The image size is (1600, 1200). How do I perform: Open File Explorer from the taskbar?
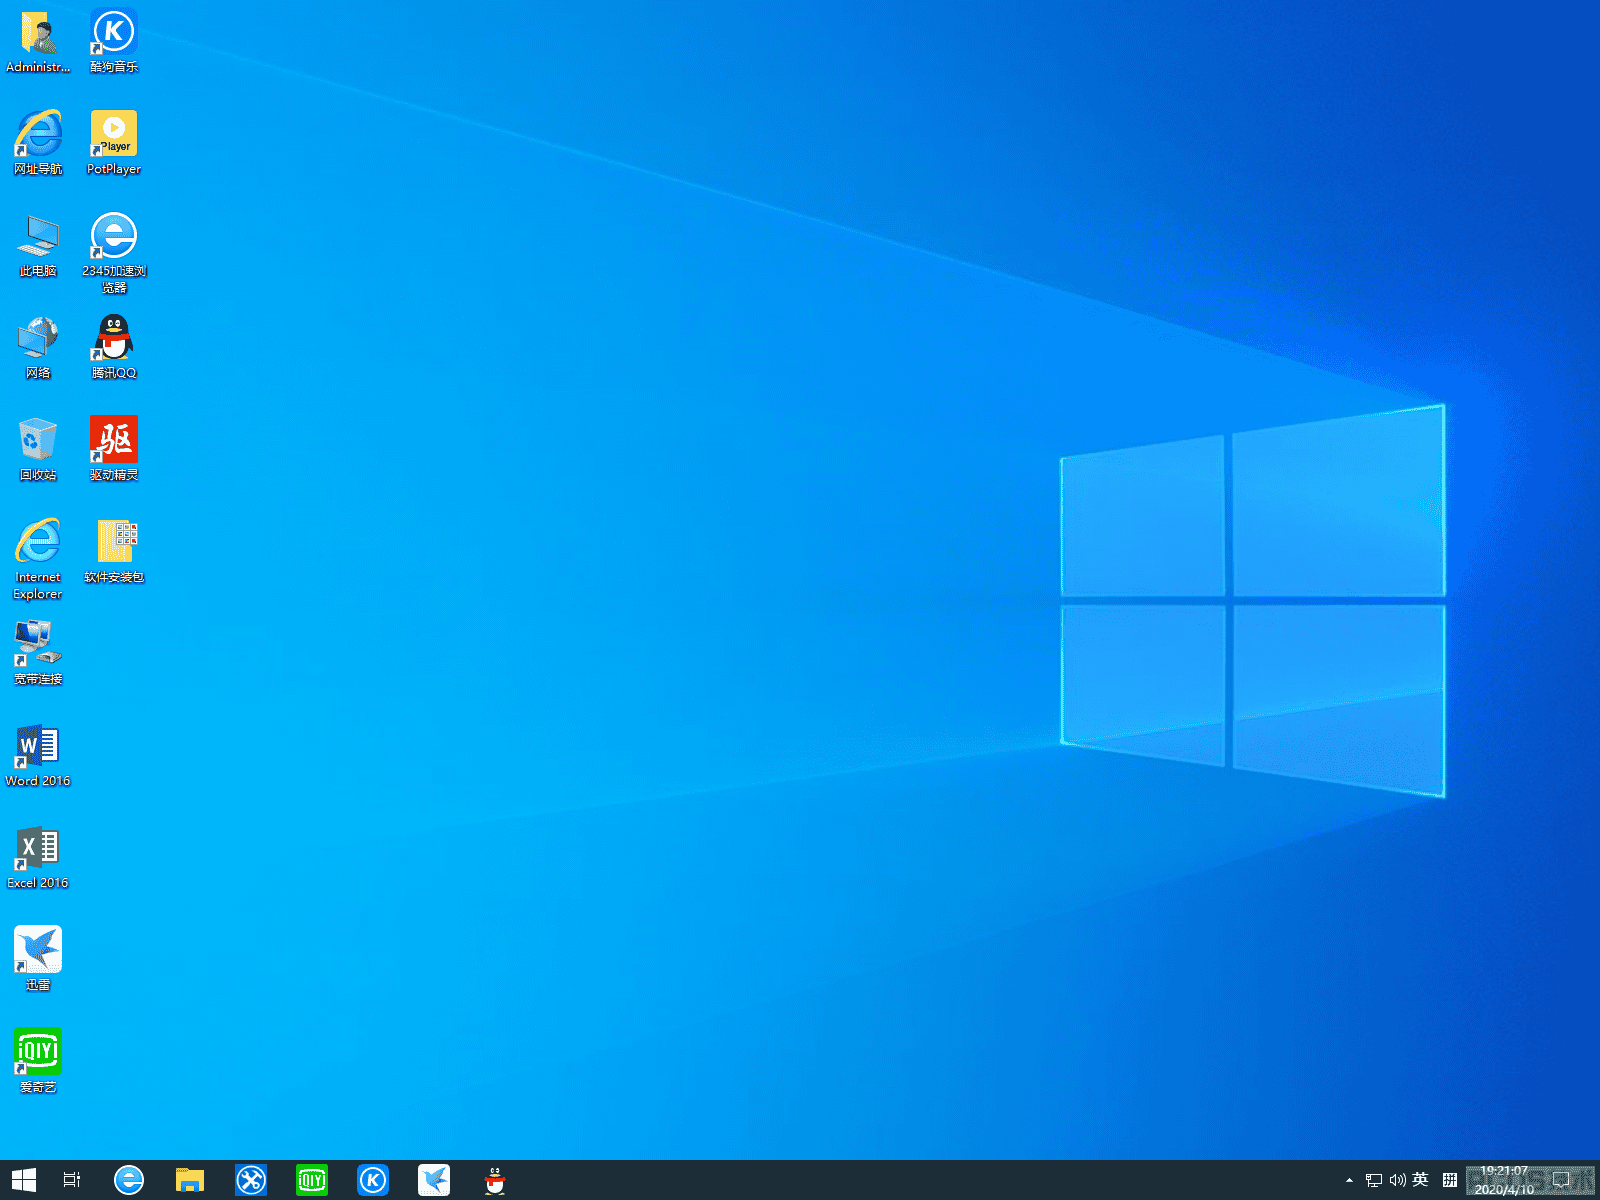(x=190, y=1180)
